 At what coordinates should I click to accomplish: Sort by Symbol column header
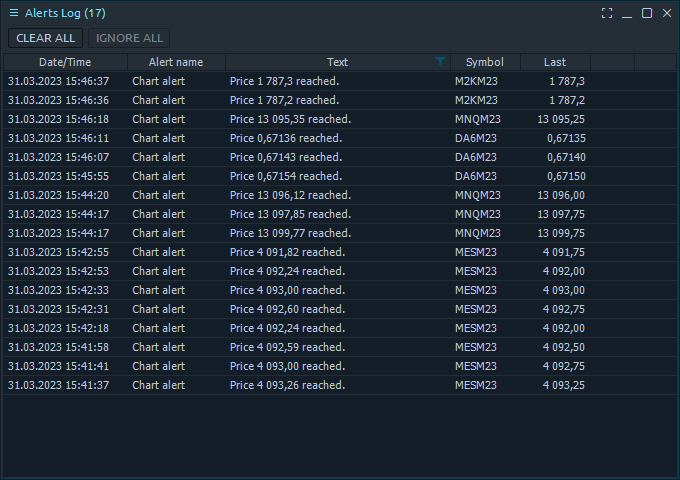coord(485,62)
